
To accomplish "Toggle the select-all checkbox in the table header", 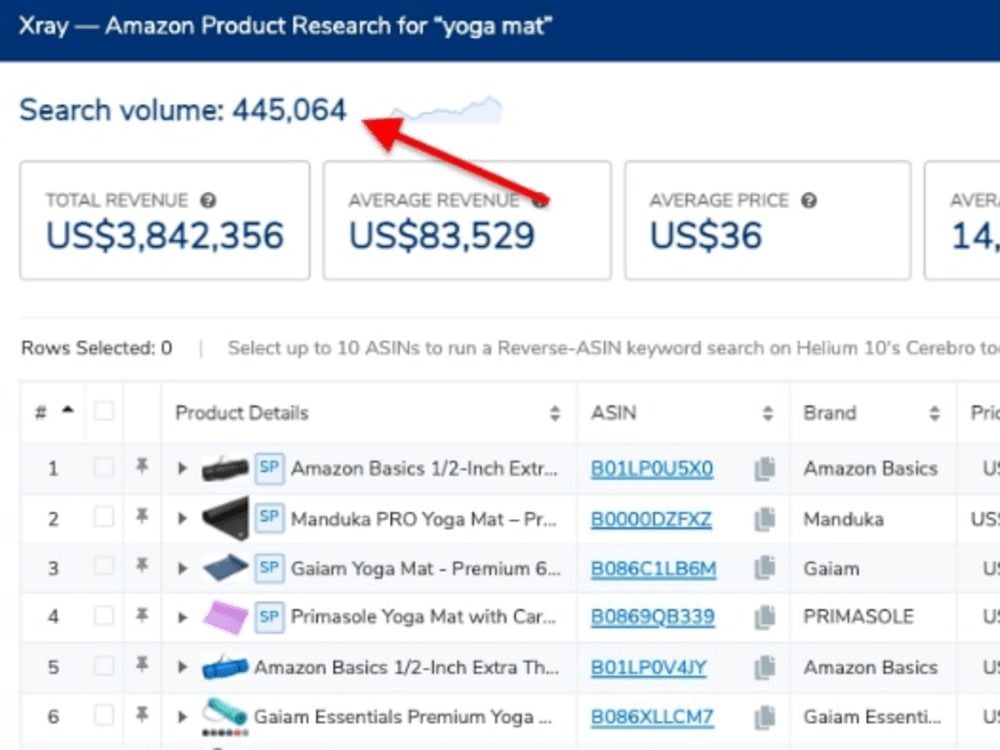I will point(103,411).
